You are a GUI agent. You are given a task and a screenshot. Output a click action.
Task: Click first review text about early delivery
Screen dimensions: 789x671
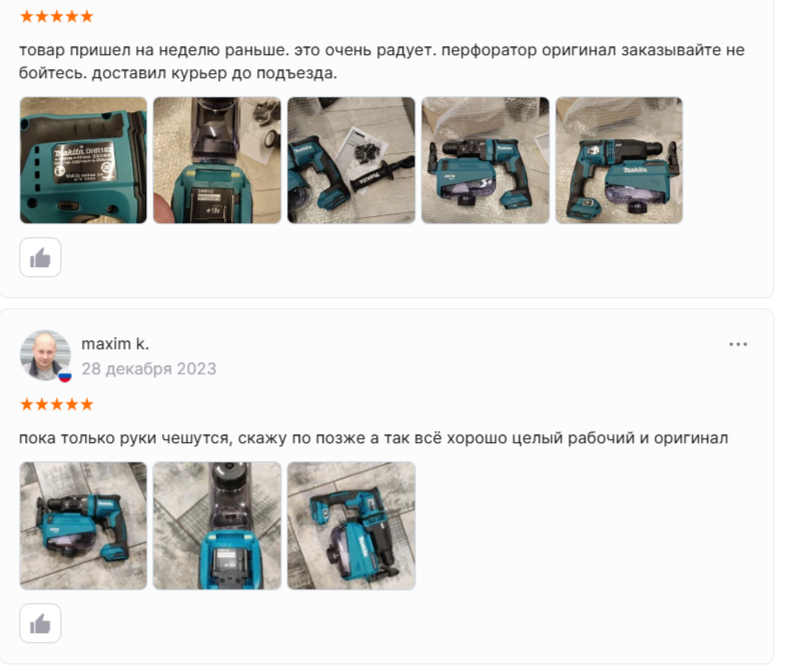[x=382, y=61]
